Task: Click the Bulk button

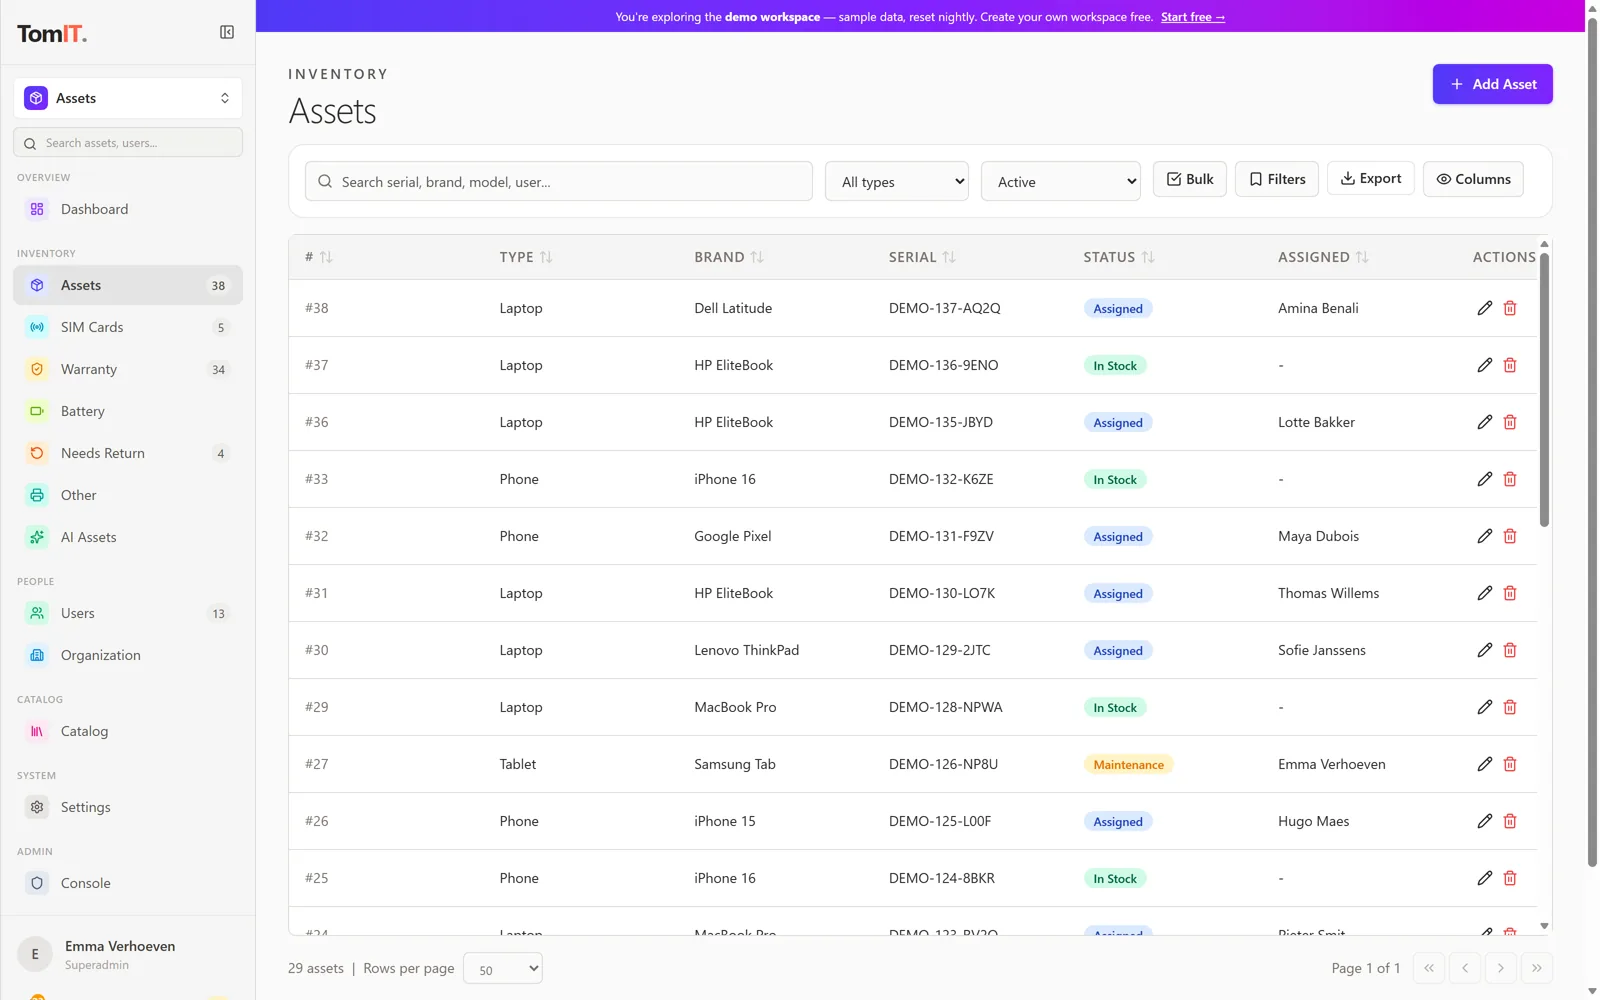Action: (x=1190, y=179)
